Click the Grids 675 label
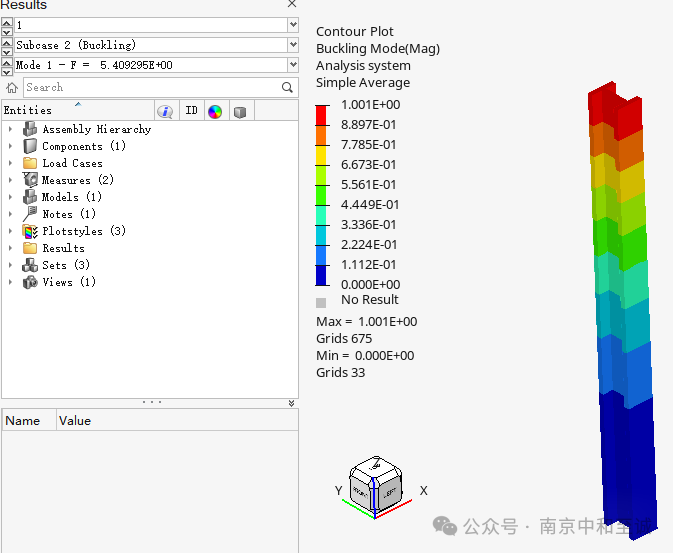Screen dimensions: 673x553 point(344,339)
